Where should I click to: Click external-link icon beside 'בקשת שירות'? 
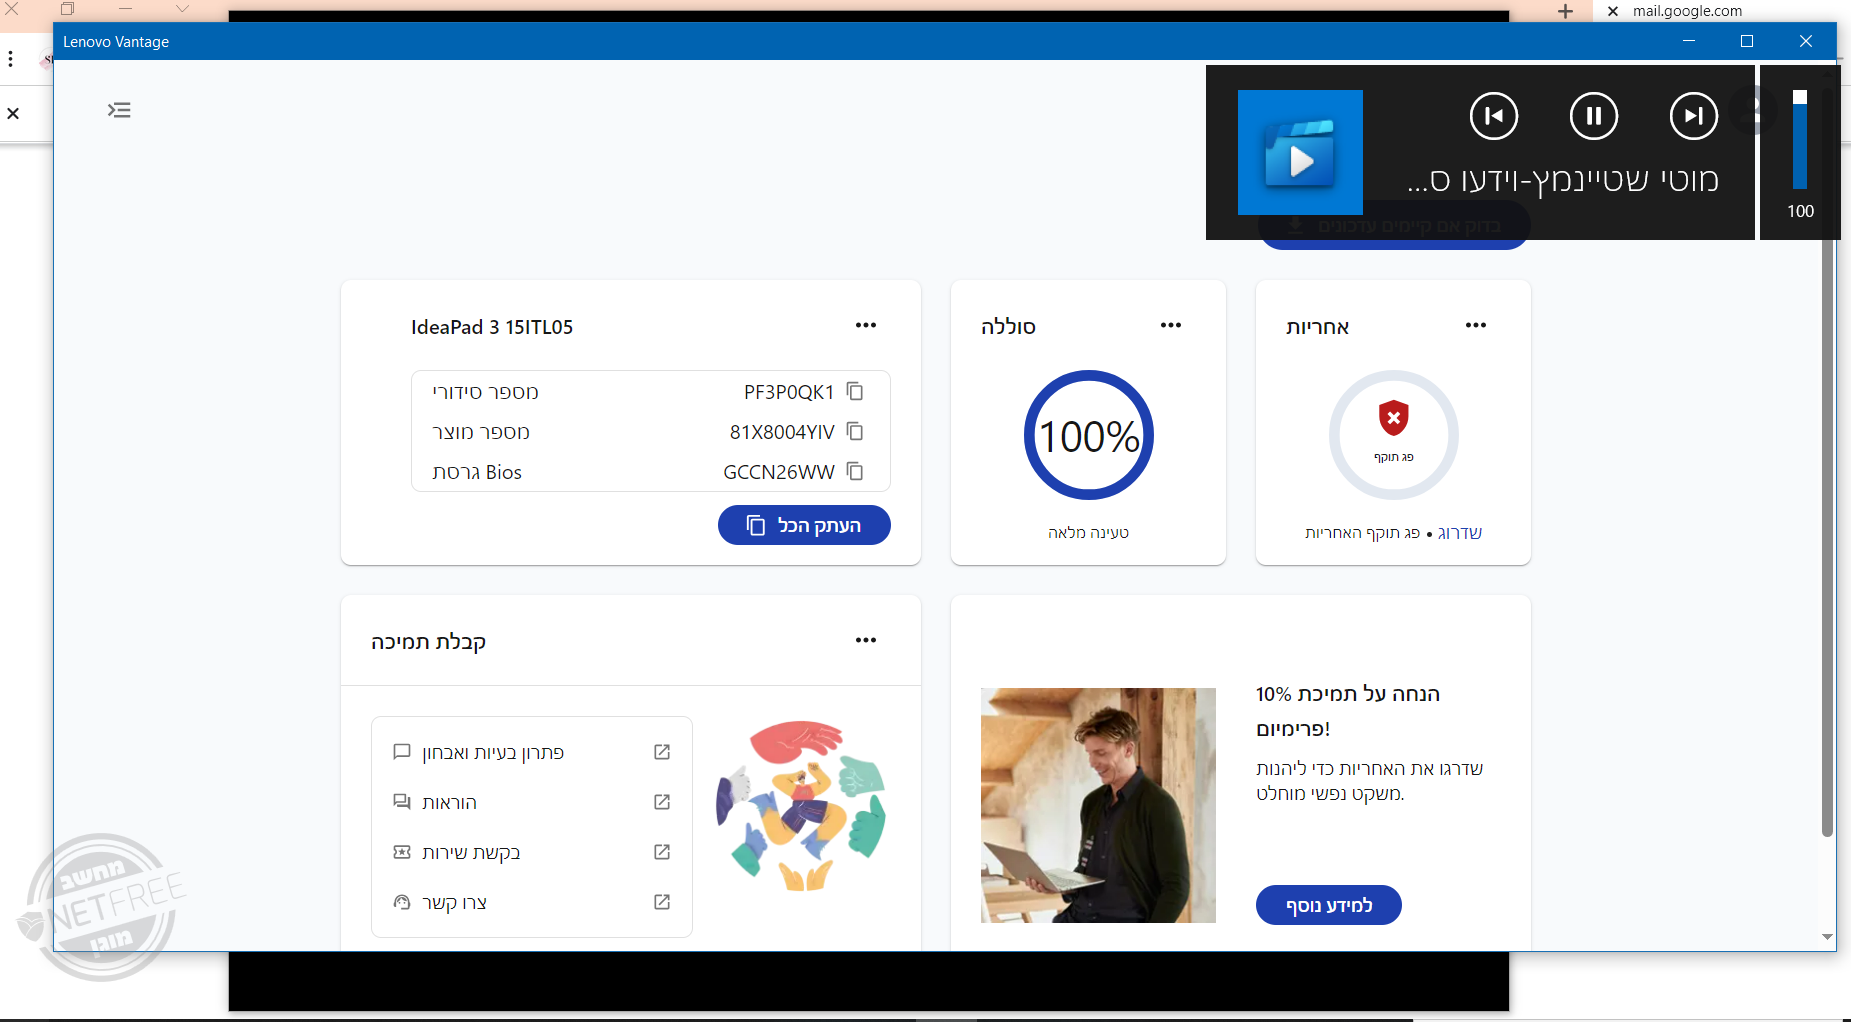point(662,852)
